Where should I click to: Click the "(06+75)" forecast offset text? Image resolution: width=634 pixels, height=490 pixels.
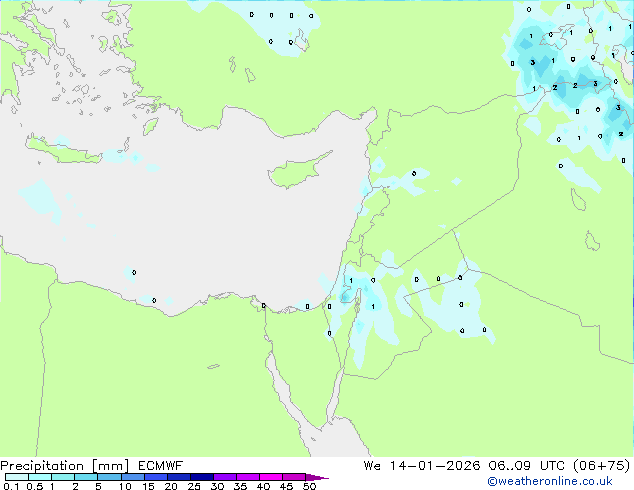click(602, 466)
